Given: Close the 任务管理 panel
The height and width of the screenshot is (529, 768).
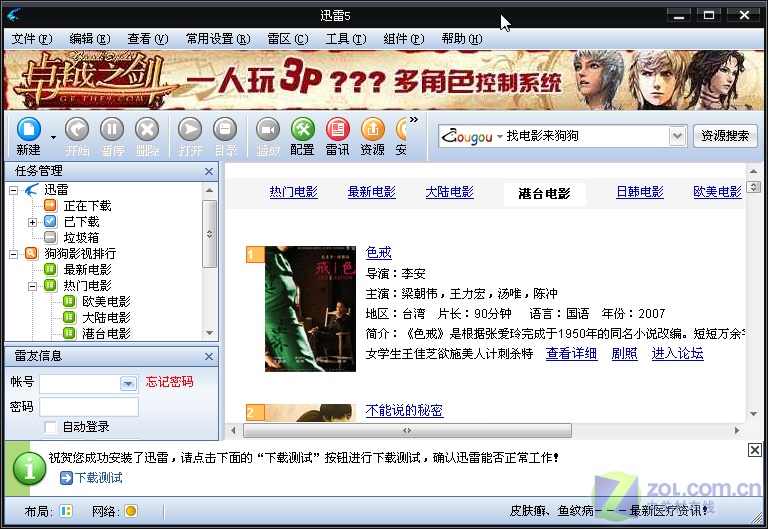Looking at the screenshot, I should click(209, 171).
